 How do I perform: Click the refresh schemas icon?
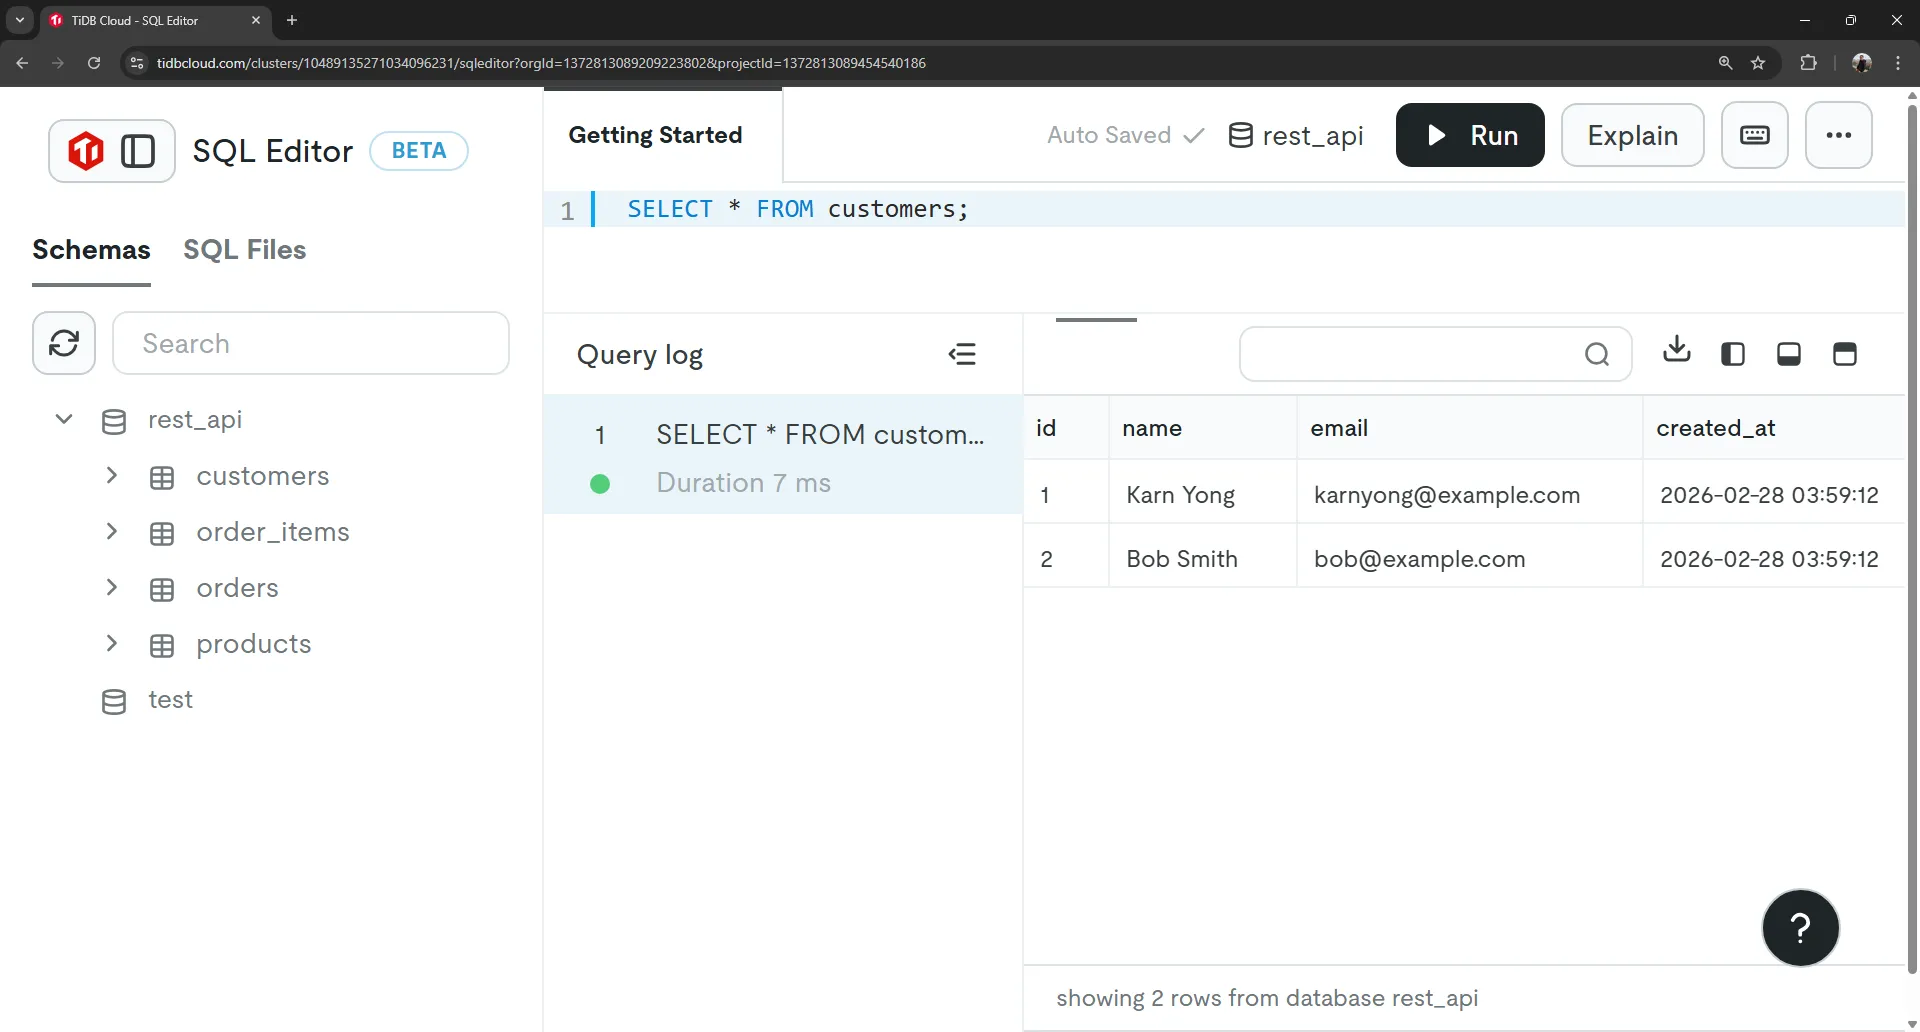coord(64,343)
